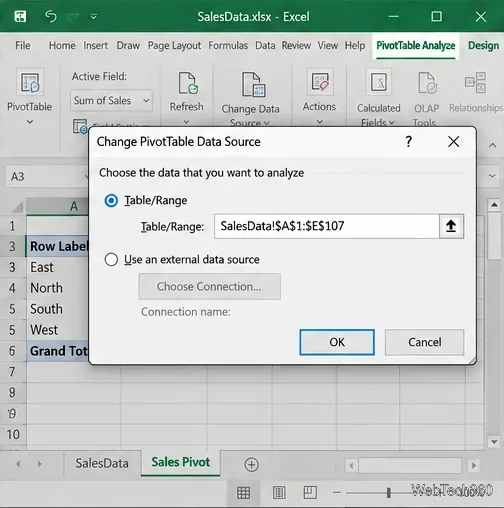Select the Table/Range radio button
This screenshot has width=504, height=508.
(111, 201)
